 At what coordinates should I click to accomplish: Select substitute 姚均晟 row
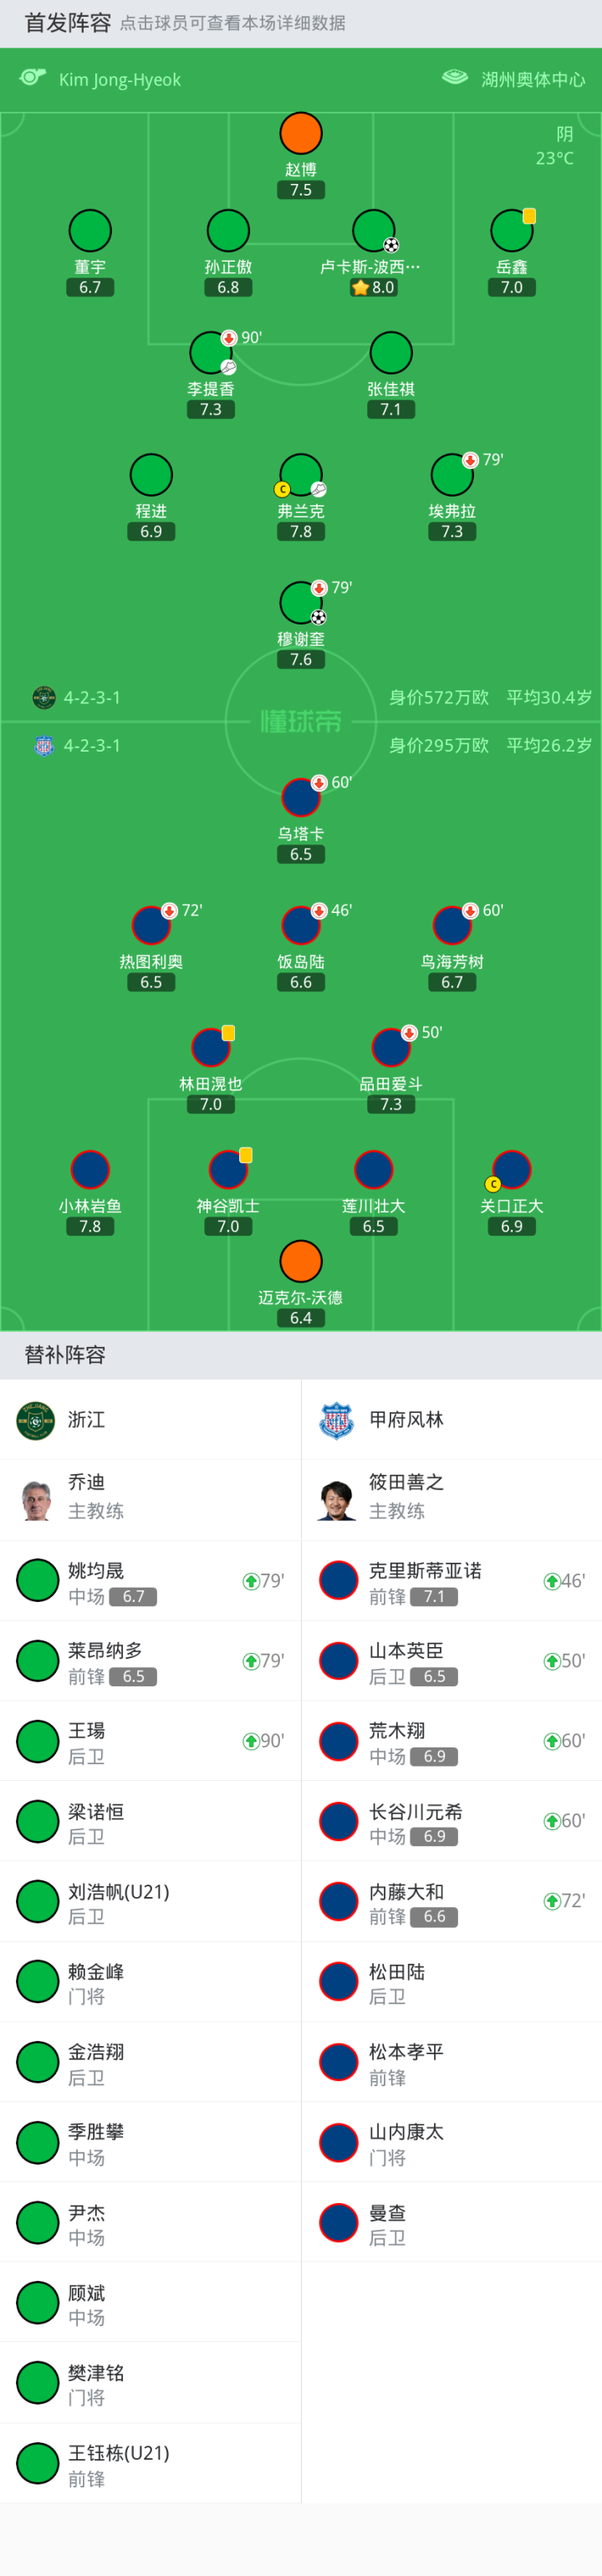(x=150, y=1581)
